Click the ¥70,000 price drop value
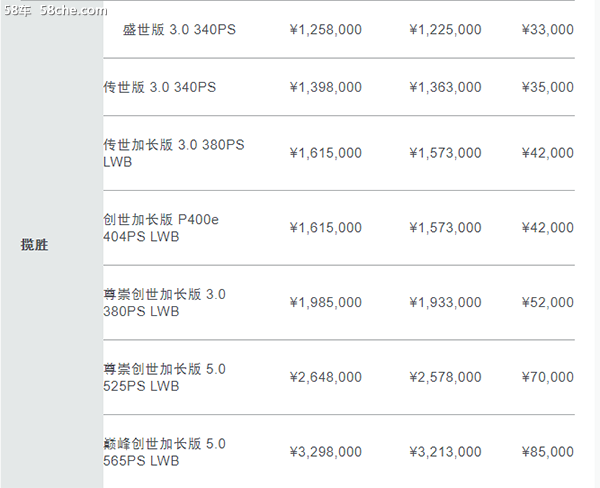 point(548,377)
